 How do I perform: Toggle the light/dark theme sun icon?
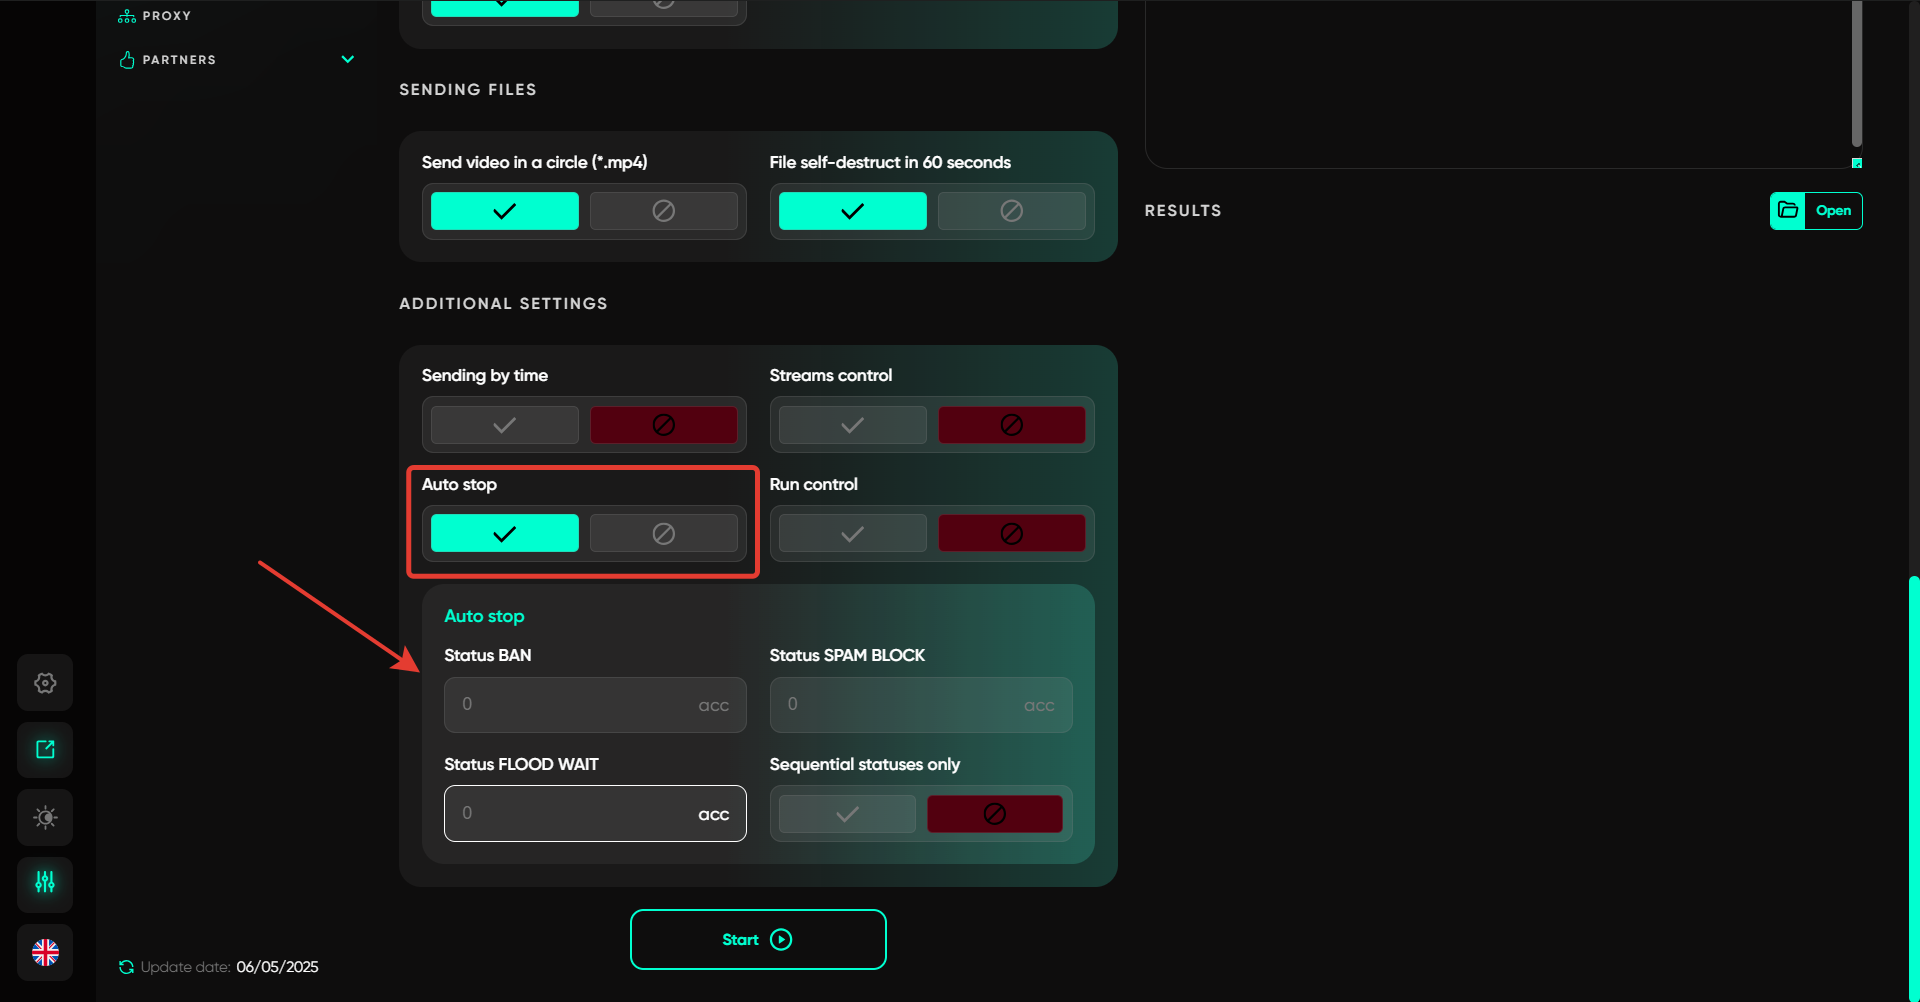tap(45, 818)
